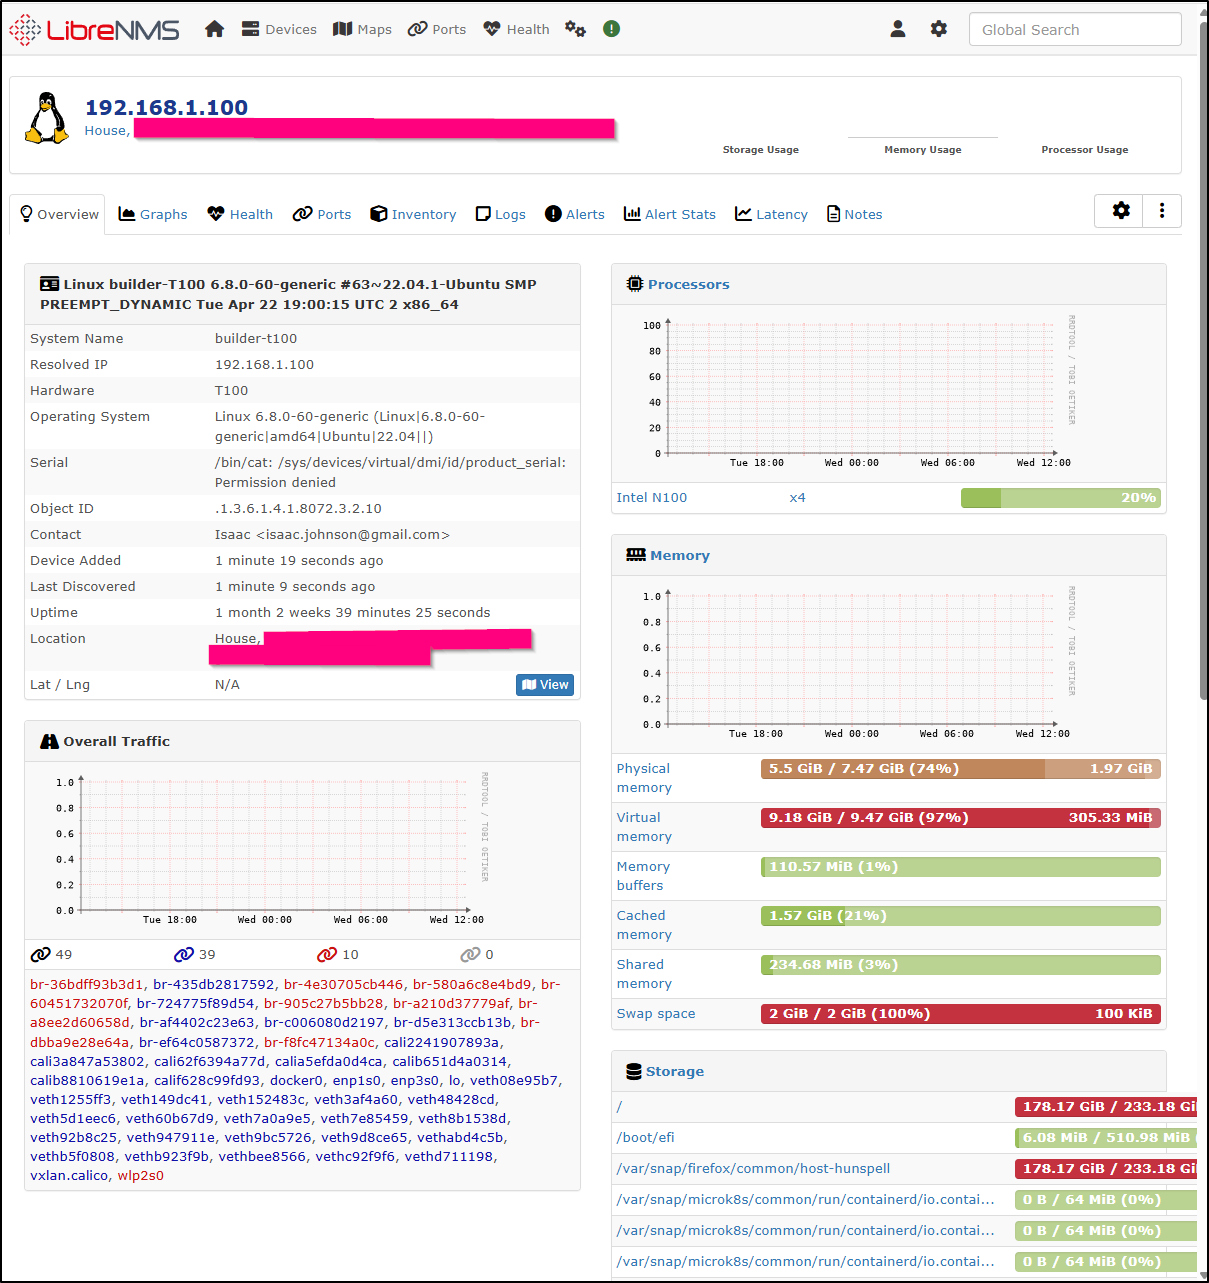
Task: Open the Storage panel heading link
Action: (x=674, y=1072)
